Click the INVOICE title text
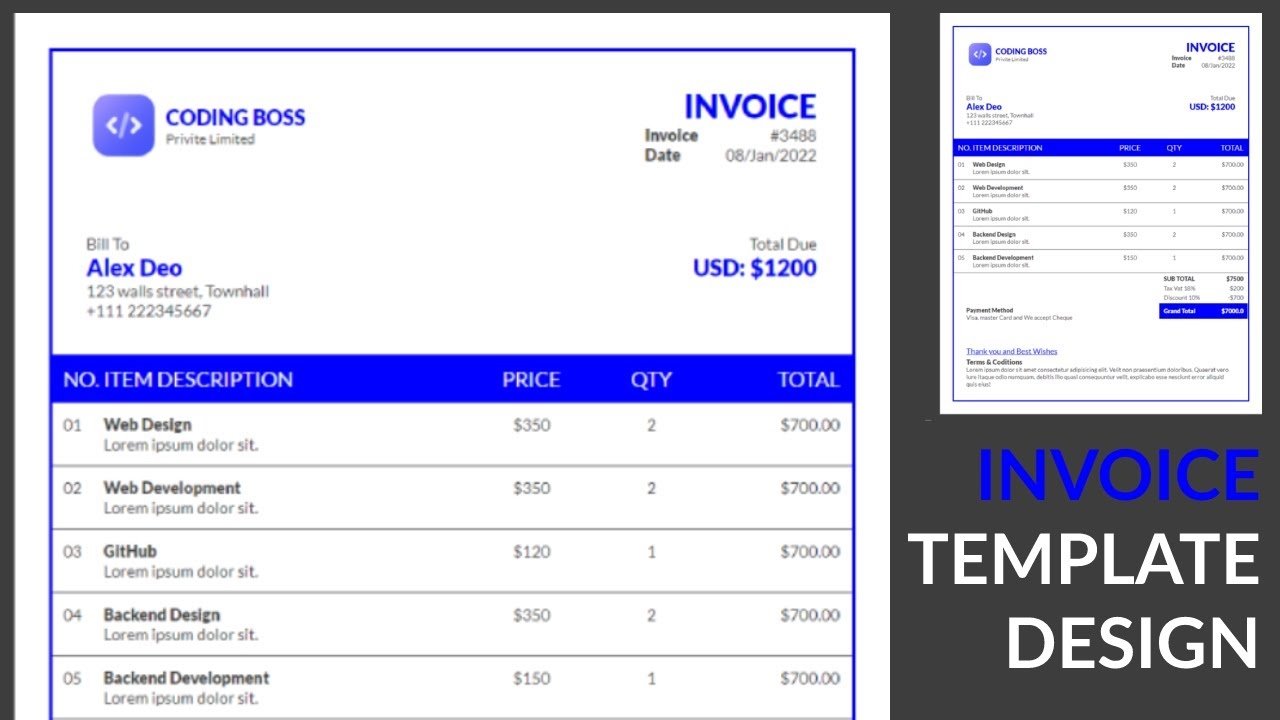Image resolution: width=1280 pixels, height=720 pixels. click(749, 106)
